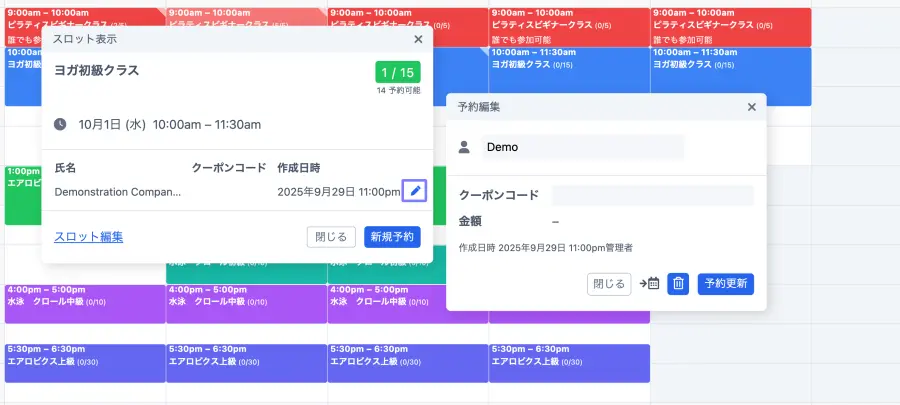Click the Demo name field

(x=583, y=147)
